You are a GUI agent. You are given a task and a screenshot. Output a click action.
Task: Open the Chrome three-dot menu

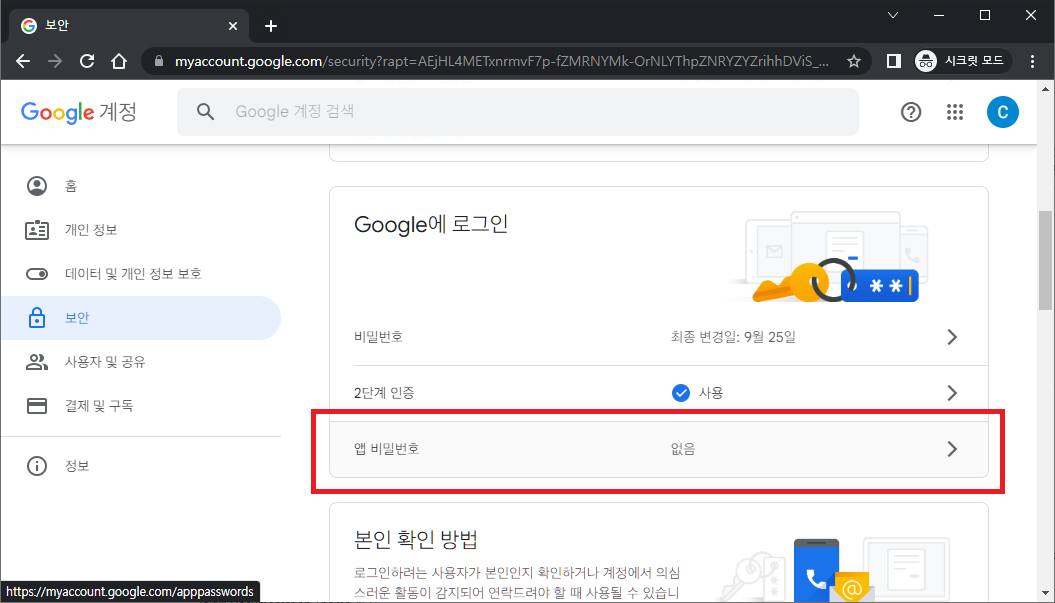click(x=1032, y=61)
